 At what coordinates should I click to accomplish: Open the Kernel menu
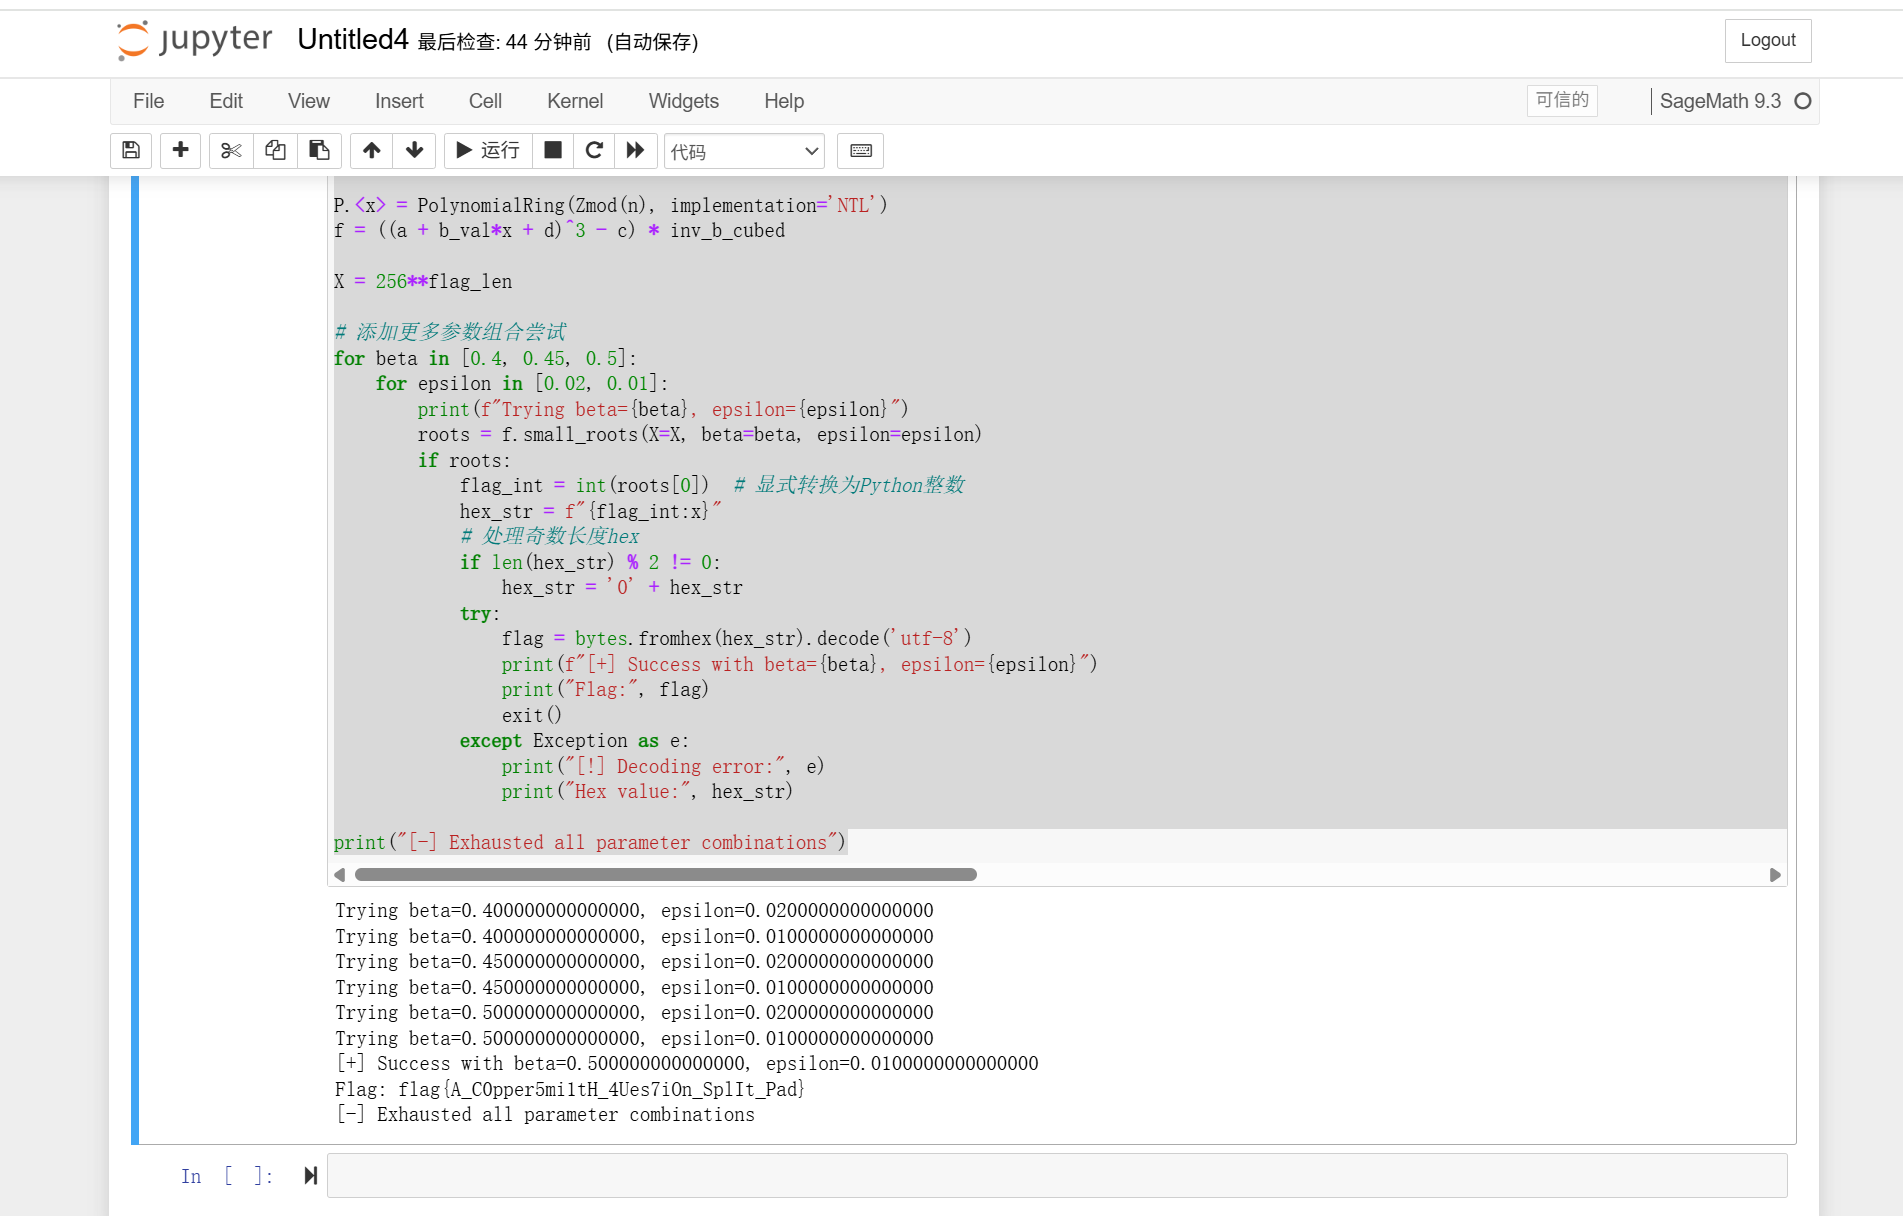click(574, 101)
